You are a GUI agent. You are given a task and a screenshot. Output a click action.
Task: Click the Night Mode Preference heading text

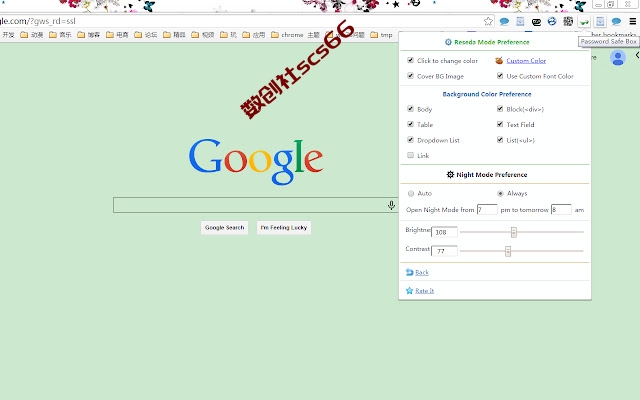click(492, 174)
